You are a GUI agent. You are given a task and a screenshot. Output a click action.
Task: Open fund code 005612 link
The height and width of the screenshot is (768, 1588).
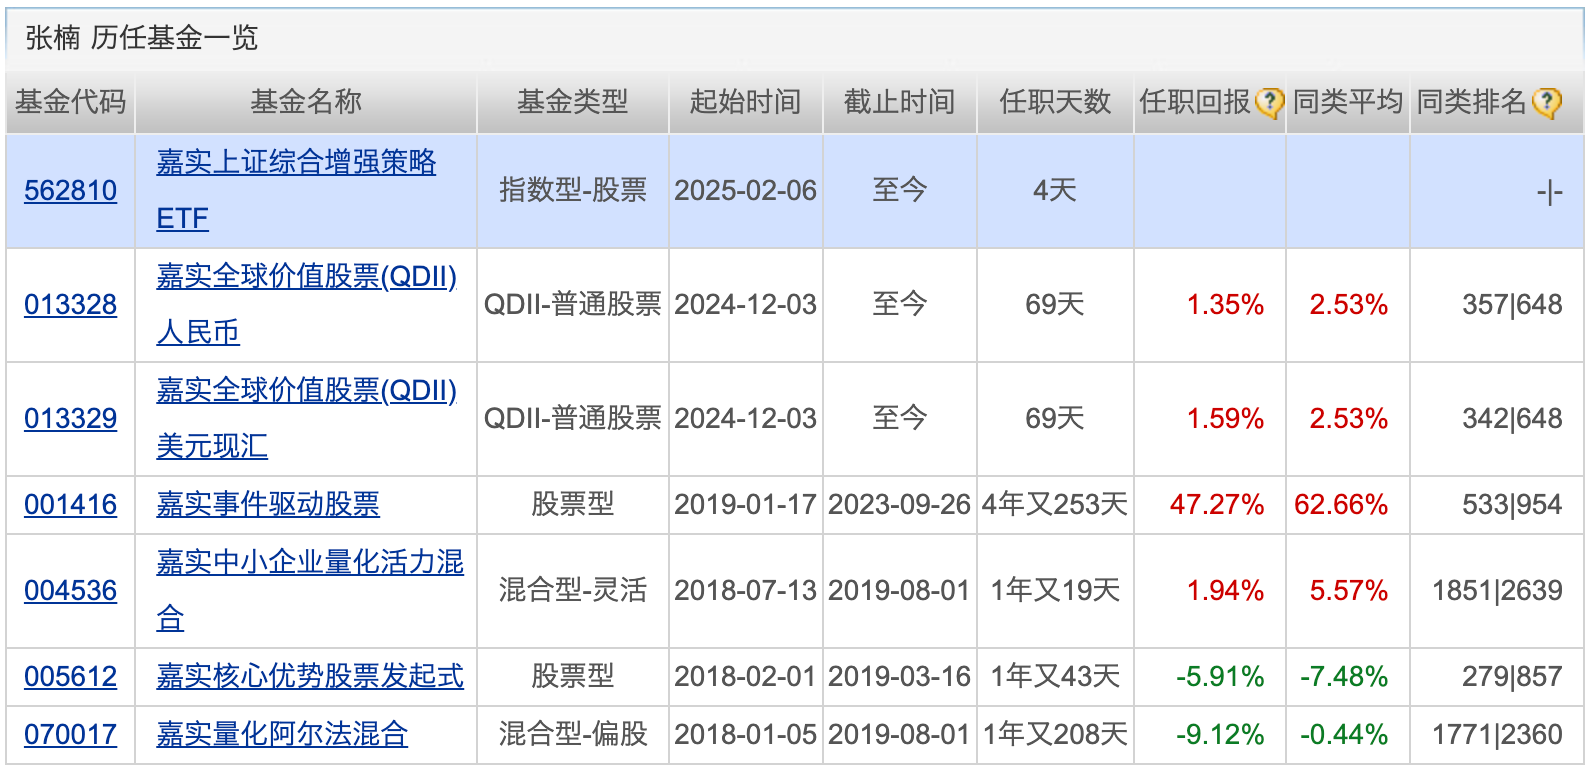click(70, 676)
